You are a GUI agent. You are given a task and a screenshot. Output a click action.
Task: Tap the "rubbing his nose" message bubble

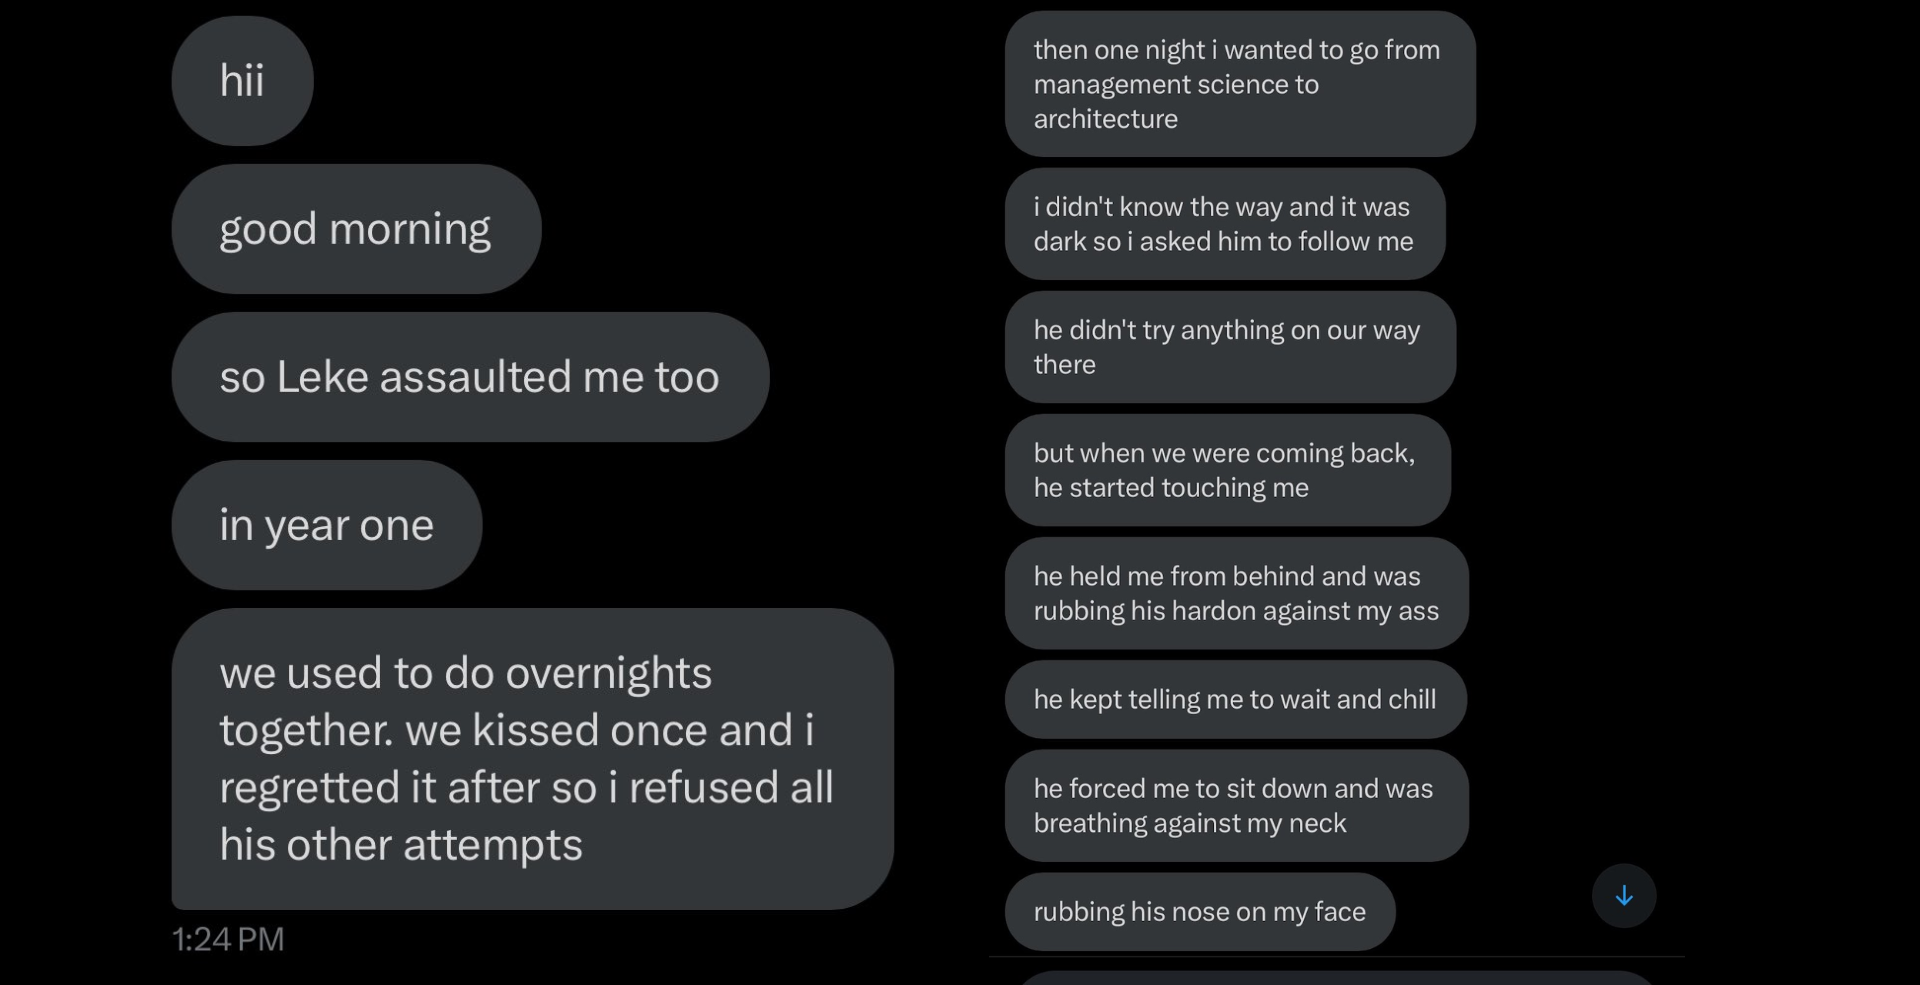click(x=1199, y=912)
